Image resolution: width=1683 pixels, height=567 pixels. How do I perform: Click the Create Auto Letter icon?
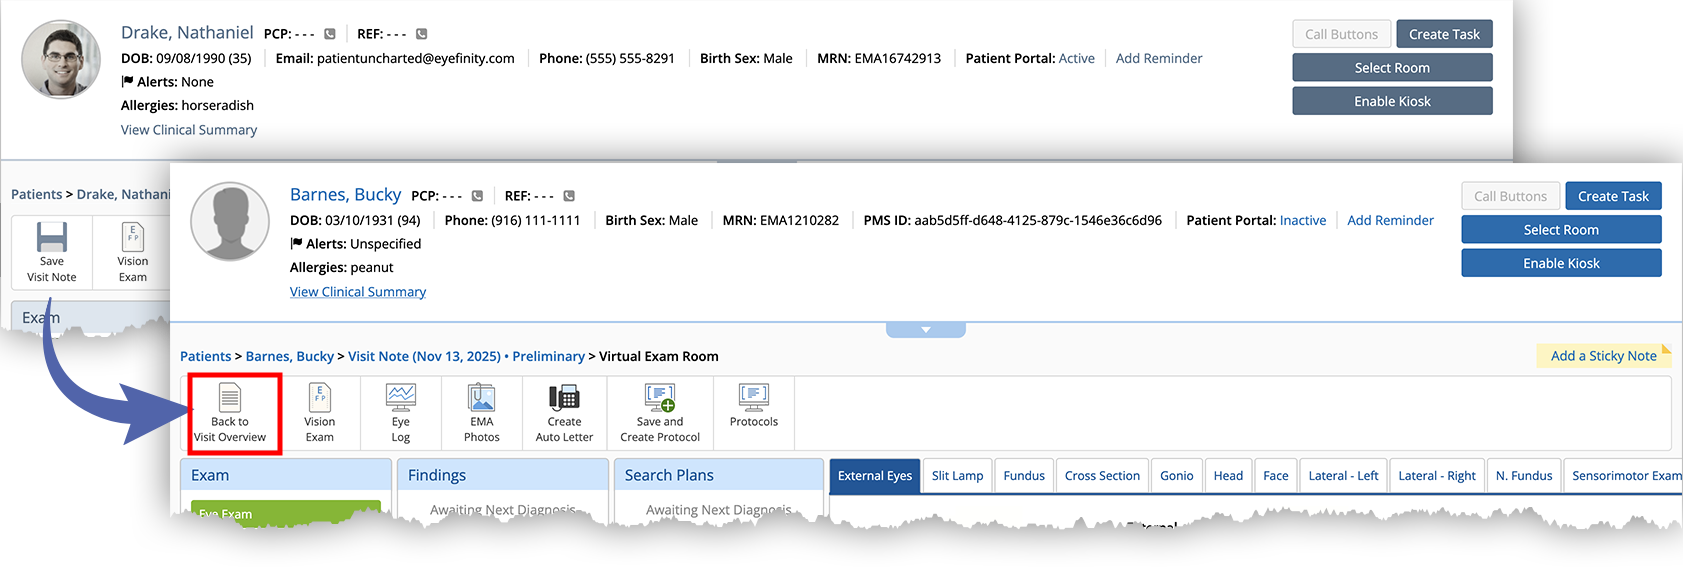564,399
